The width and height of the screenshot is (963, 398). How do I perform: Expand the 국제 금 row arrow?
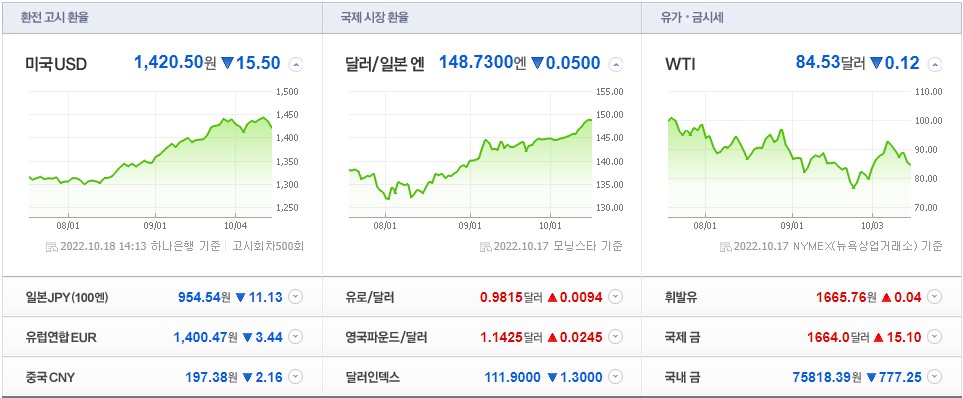pyautogui.click(x=934, y=337)
